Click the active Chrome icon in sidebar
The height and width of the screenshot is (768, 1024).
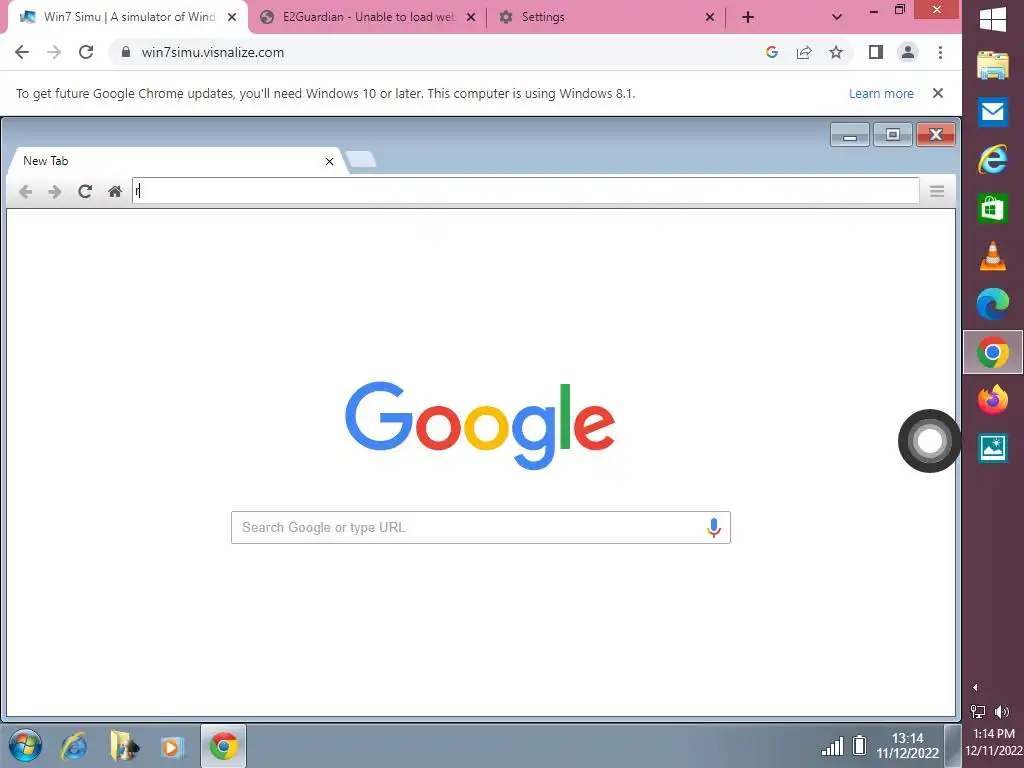[993, 353]
